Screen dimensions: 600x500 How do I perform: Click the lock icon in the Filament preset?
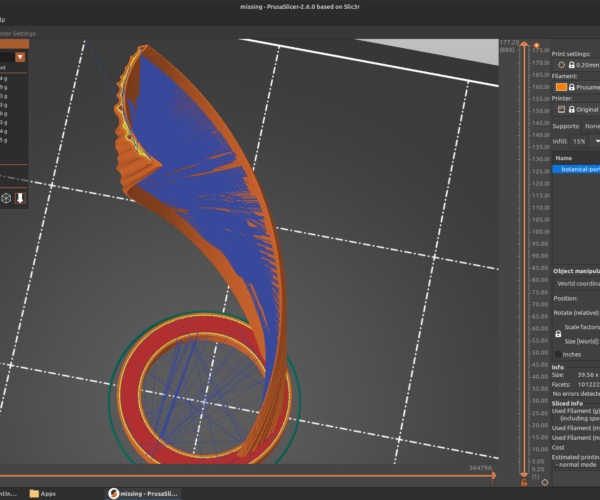tap(572, 87)
